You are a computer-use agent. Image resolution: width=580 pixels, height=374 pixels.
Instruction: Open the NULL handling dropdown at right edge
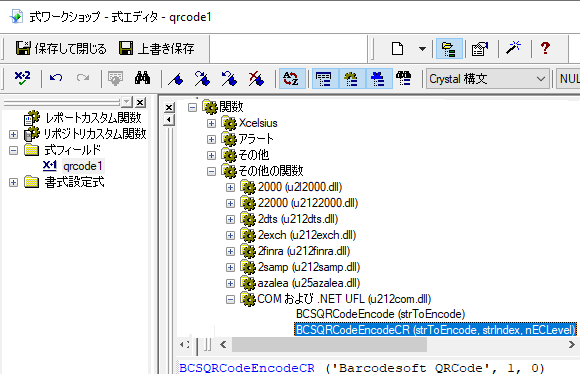[569, 79]
